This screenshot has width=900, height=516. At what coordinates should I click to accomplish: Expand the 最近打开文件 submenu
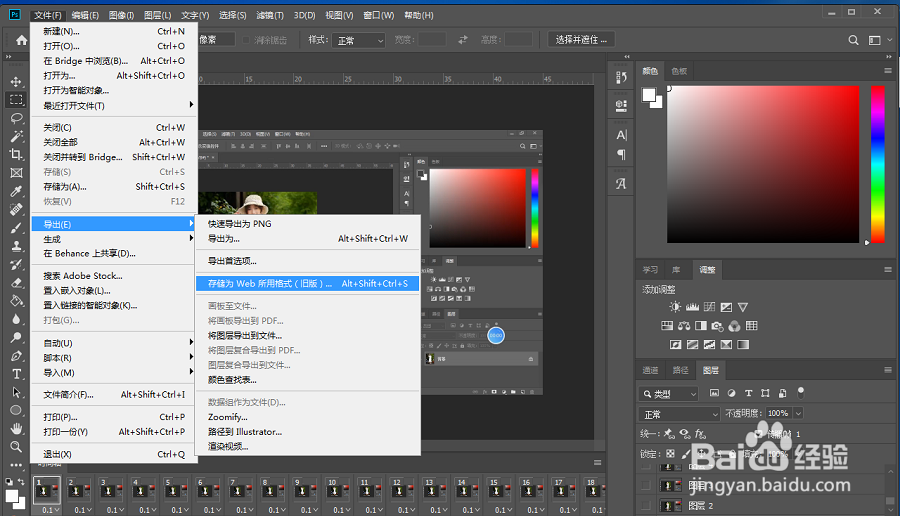[114, 106]
